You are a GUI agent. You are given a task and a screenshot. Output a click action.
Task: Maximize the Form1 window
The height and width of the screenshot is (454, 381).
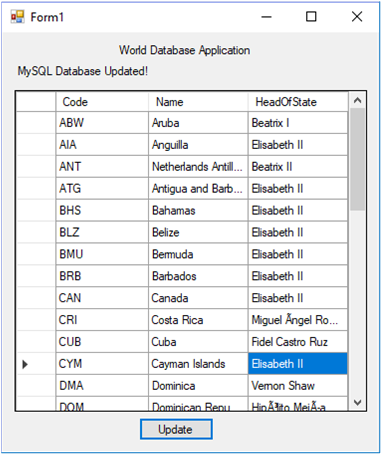tap(311, 17)
